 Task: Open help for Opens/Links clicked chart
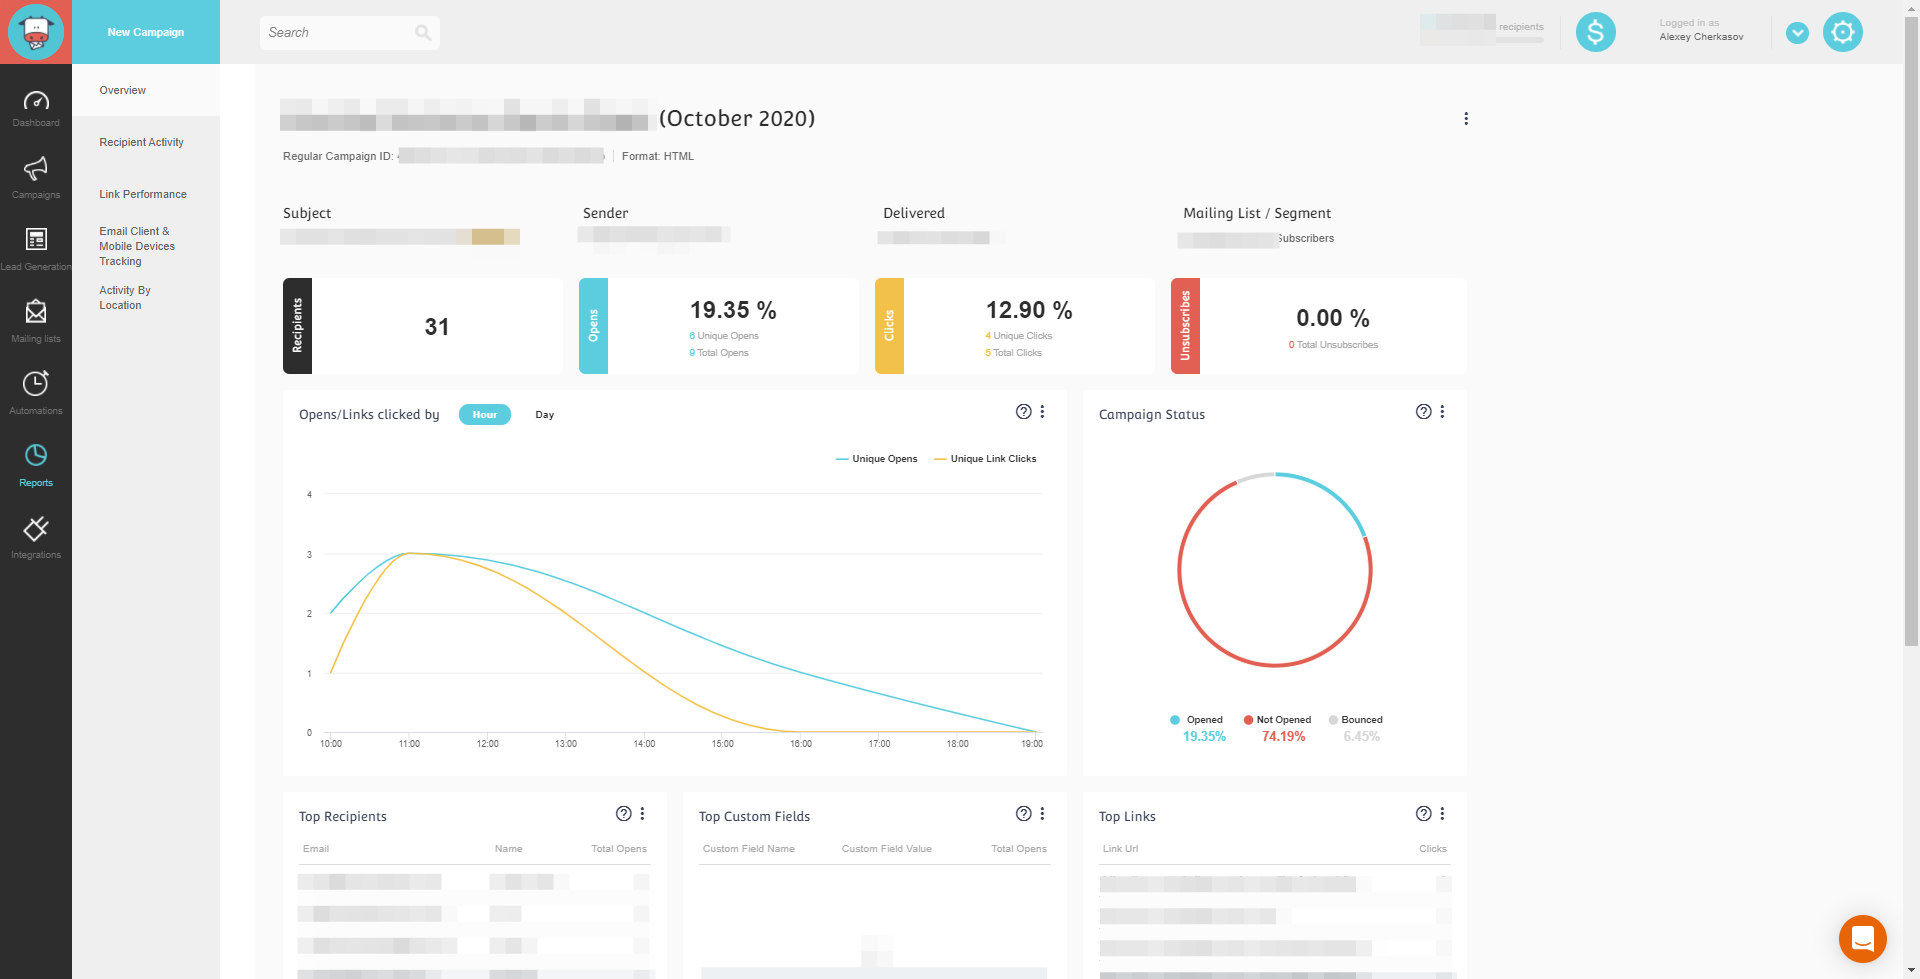coord(1023,412)
